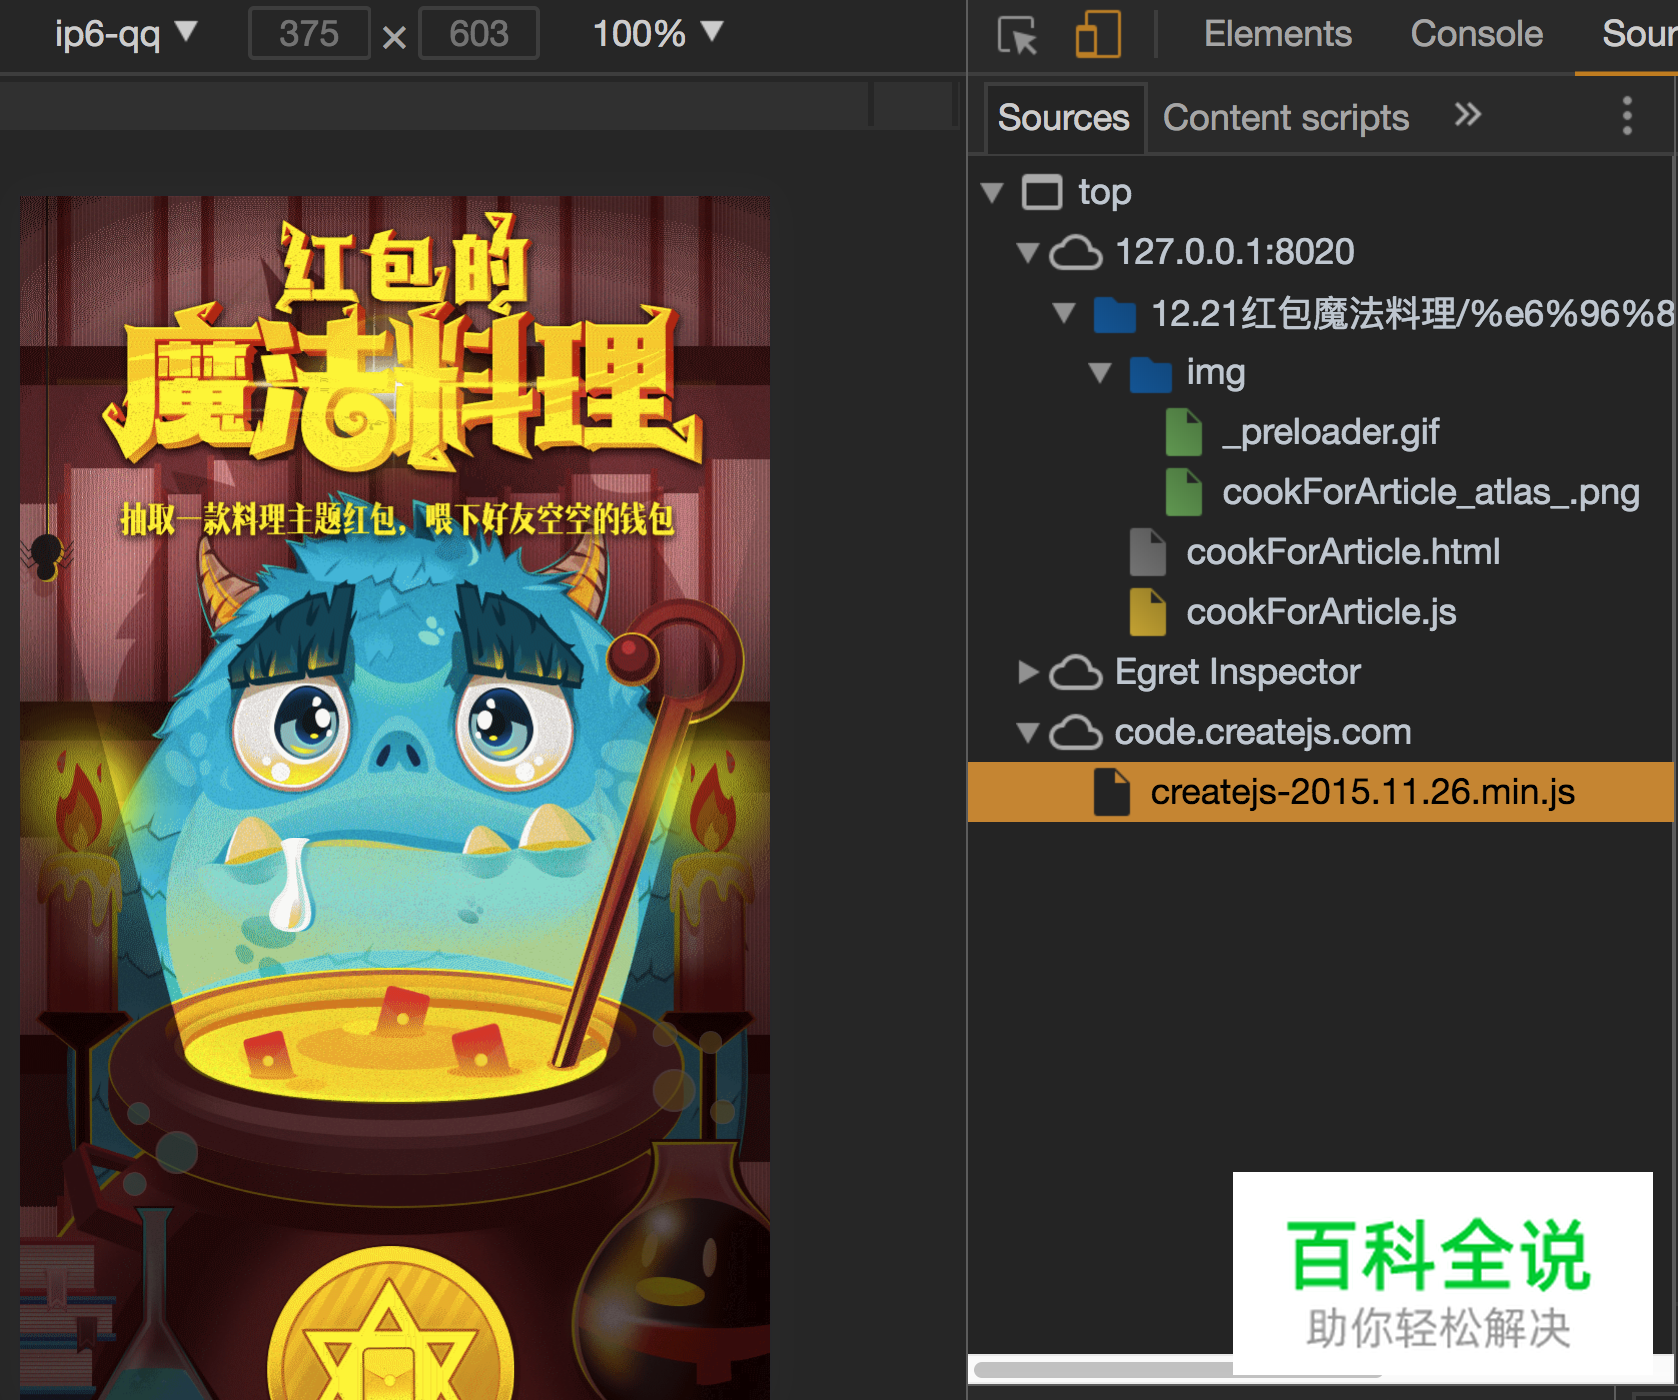Click the gold star coin in the preview
This screenshot has height=1400, width=1678.
click(x=390, y=1325)
